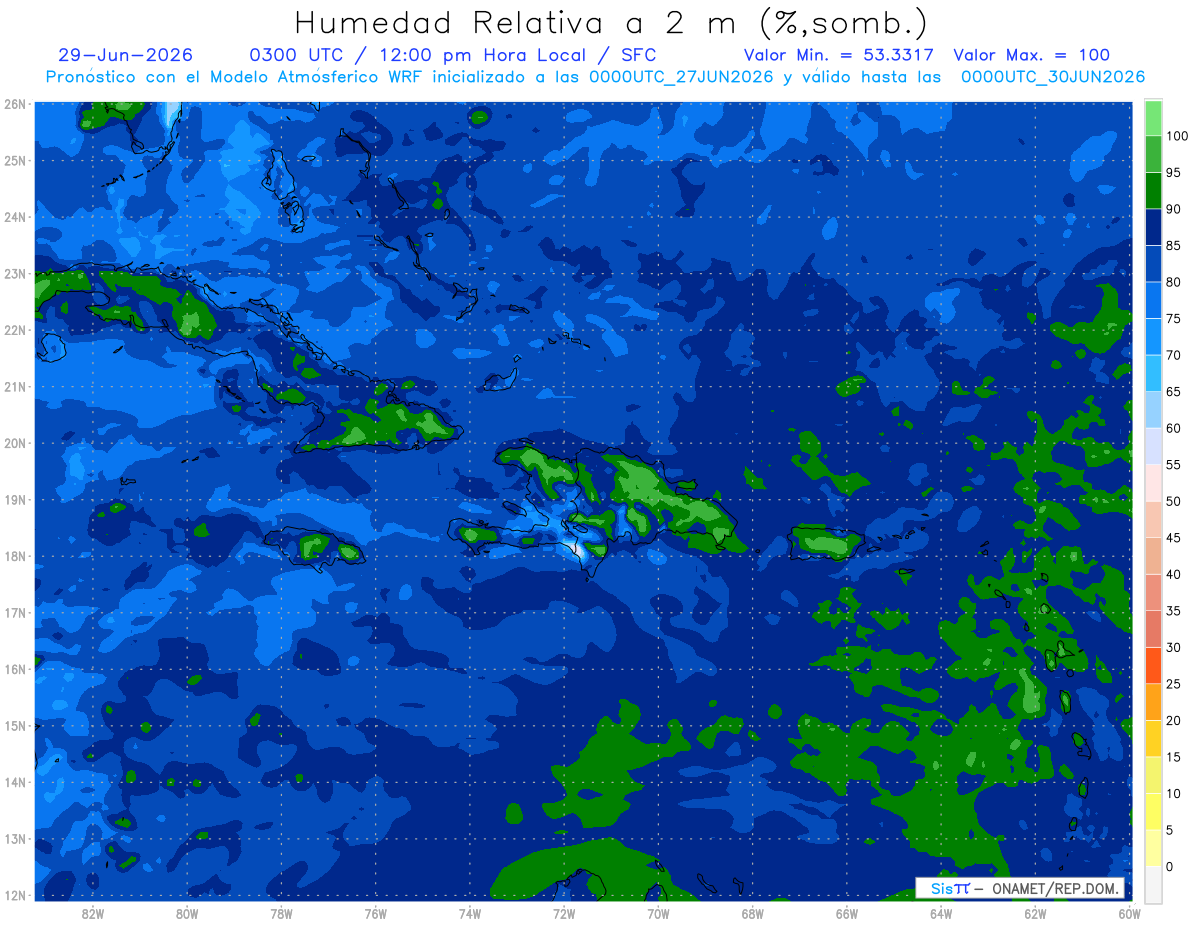Viewport: 1200px width, 927px height.
Task: Click the colorbar value label 0
Action: 1170,866
